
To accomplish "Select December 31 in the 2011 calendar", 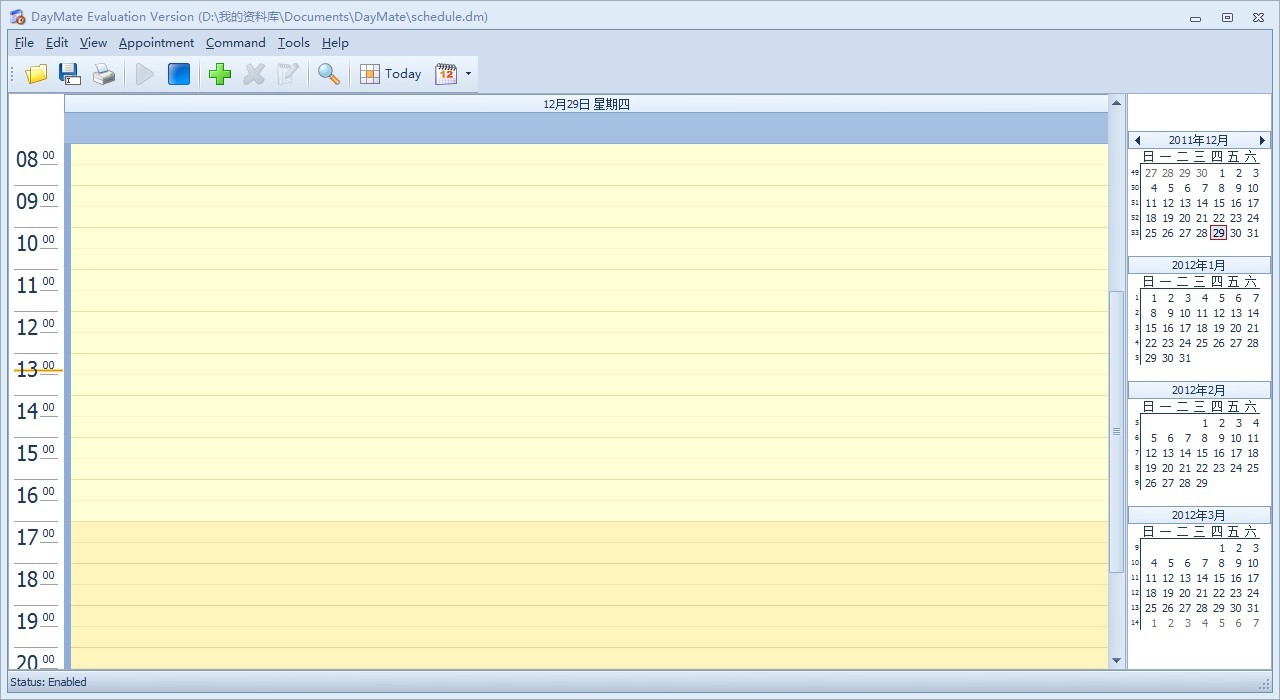I will tap(1253, 233).
